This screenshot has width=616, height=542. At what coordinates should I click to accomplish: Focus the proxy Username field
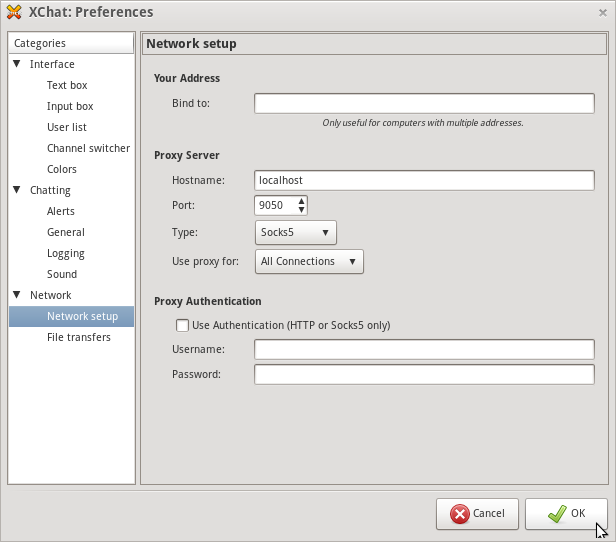click(x=424, y=349)
